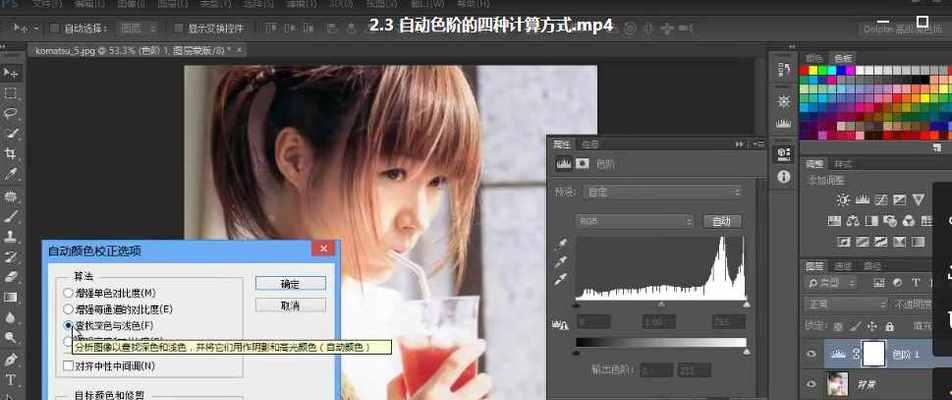Image resolution: width=952 pixels, height=400 pixels.
Task: Select the Blur droplet tool
Action: click(x=10, y=317)
